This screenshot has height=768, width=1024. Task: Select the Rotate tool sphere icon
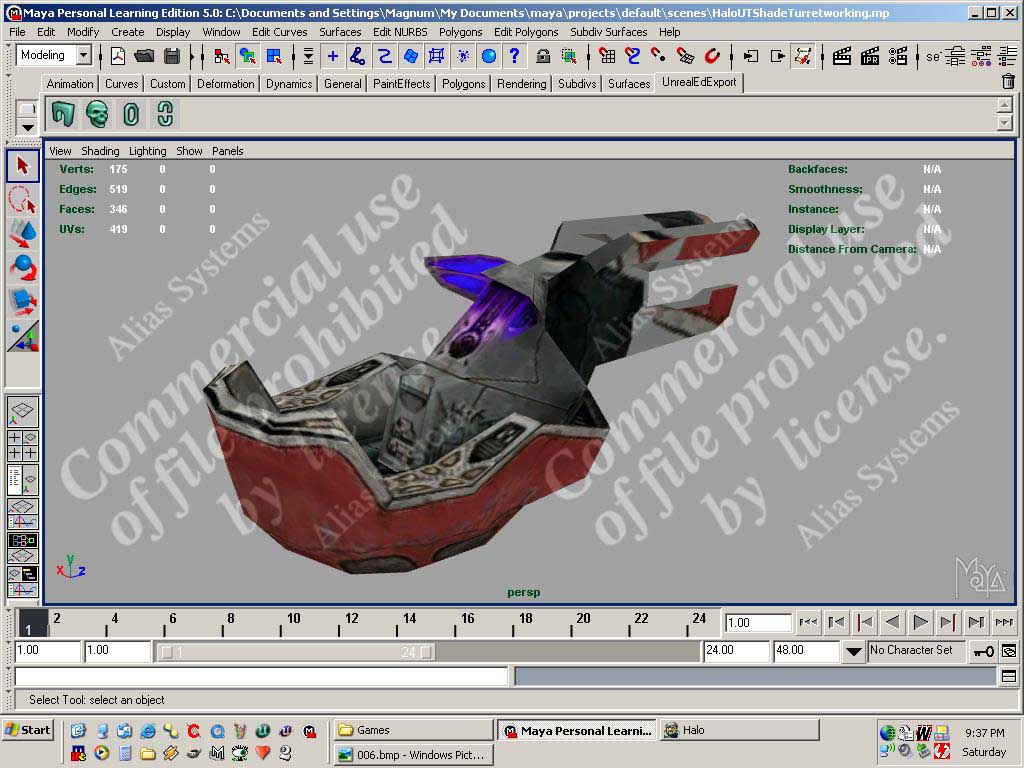pyautogui.click(x=23, y=268)
